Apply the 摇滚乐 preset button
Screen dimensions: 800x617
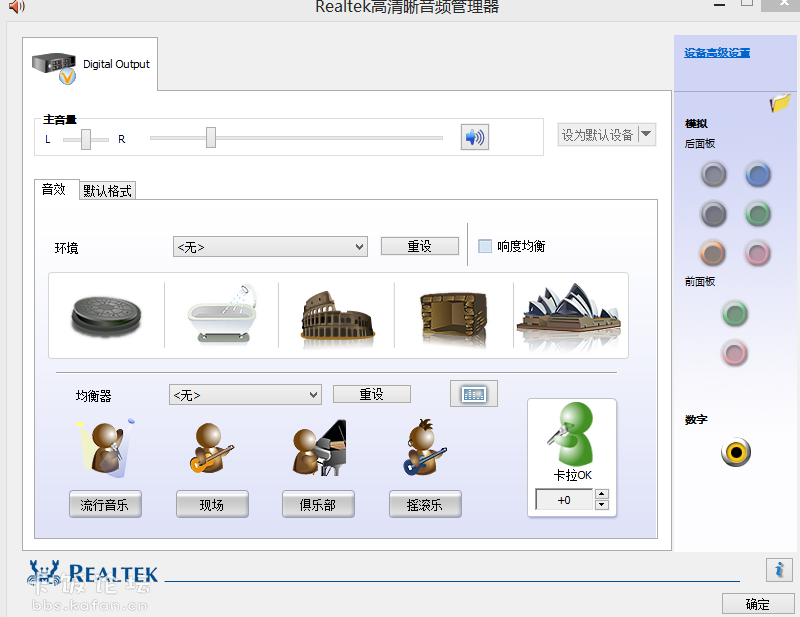pyautogui.click(x=425, y=505)
